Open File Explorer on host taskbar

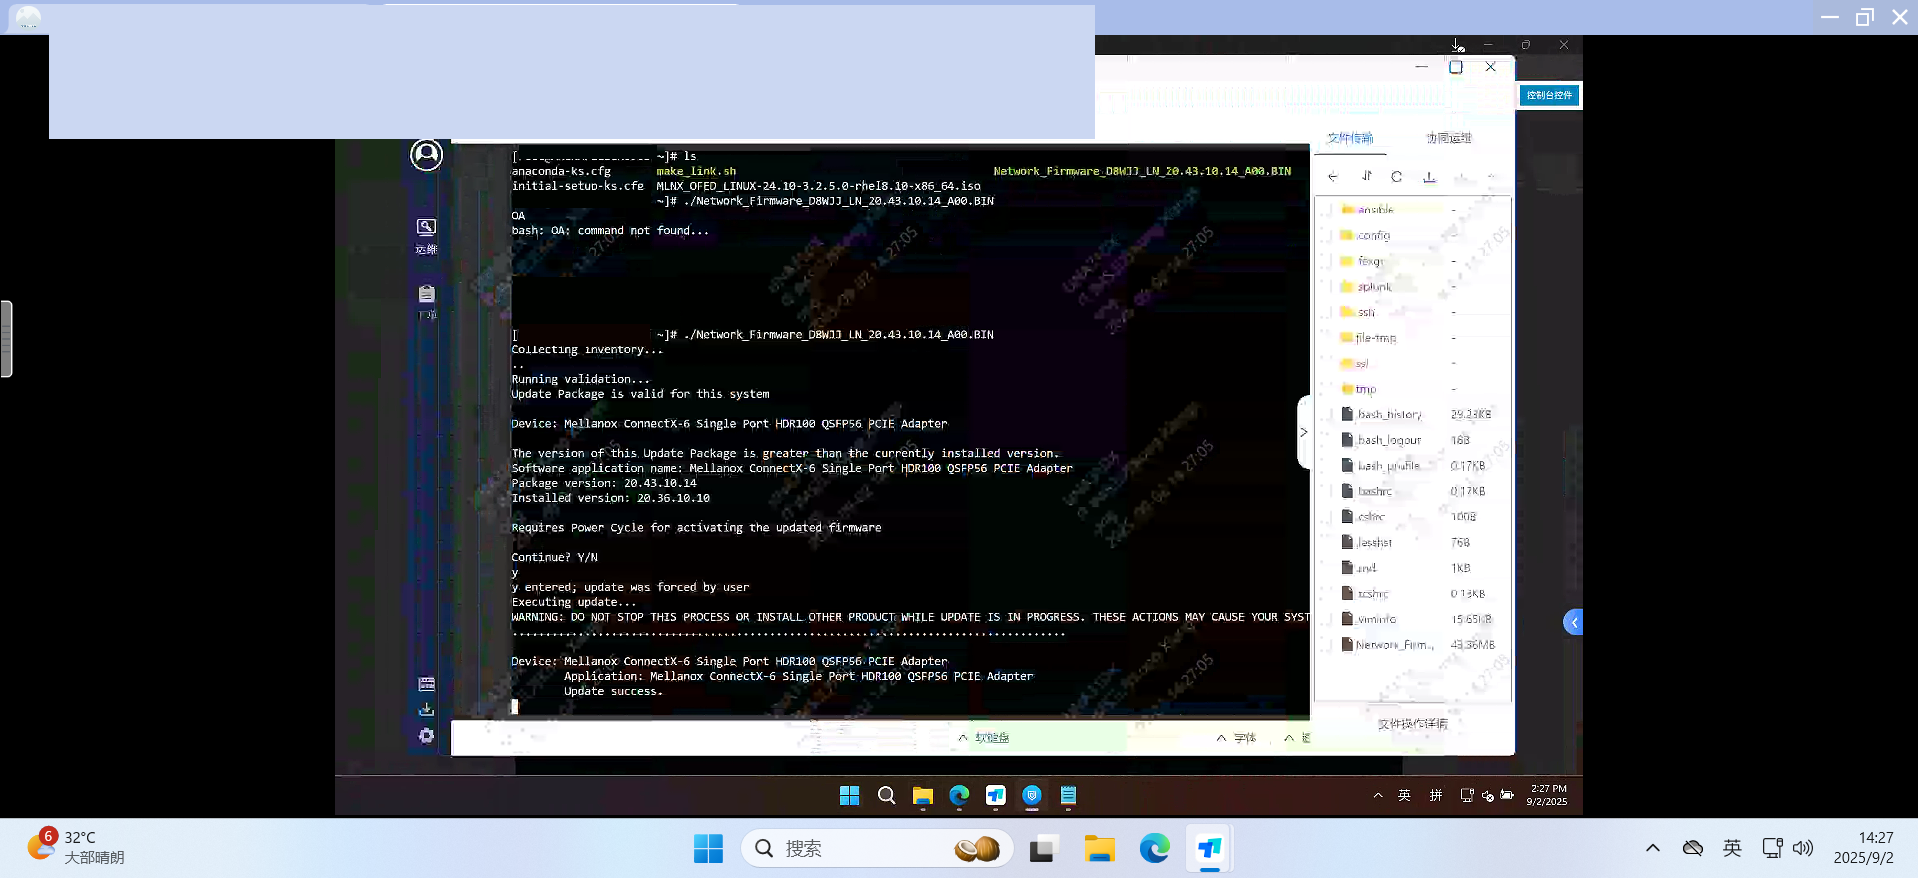(x=1100, y=849)
